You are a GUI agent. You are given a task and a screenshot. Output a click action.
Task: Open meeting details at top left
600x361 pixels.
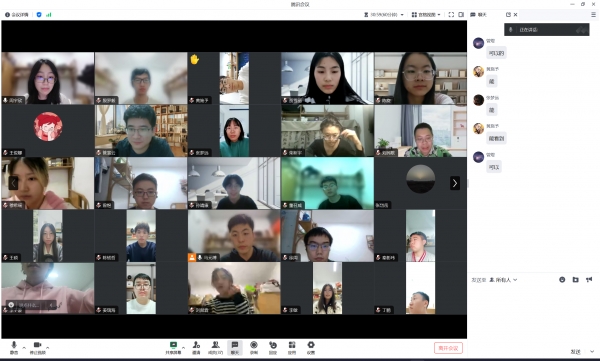pyautogui.click(x=16, y=15)
